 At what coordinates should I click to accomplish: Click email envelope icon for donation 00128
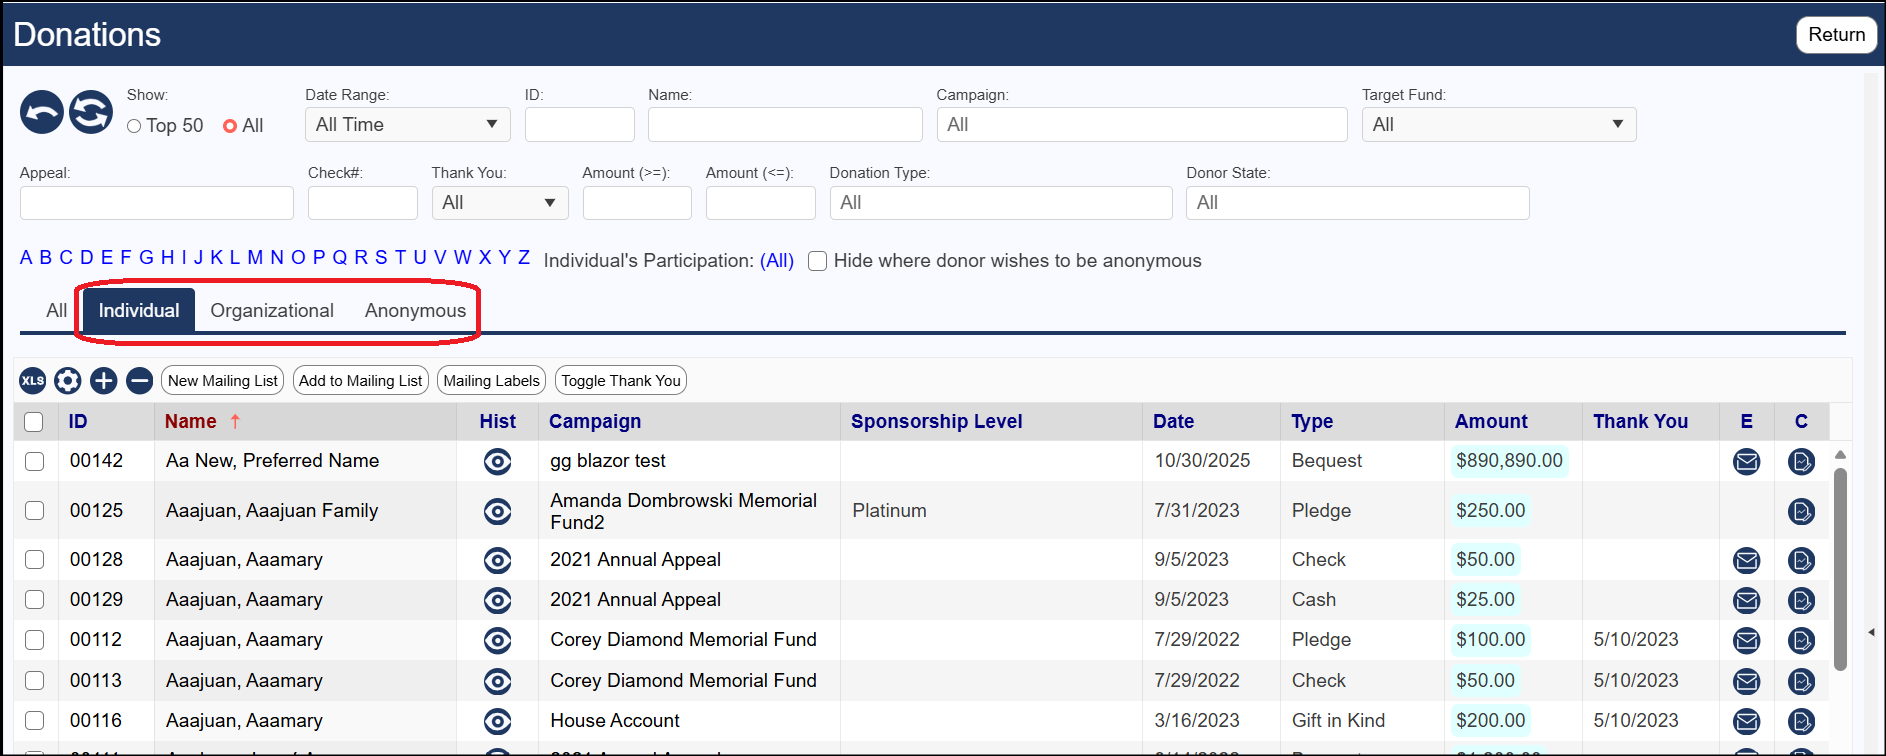(1747, 560)
